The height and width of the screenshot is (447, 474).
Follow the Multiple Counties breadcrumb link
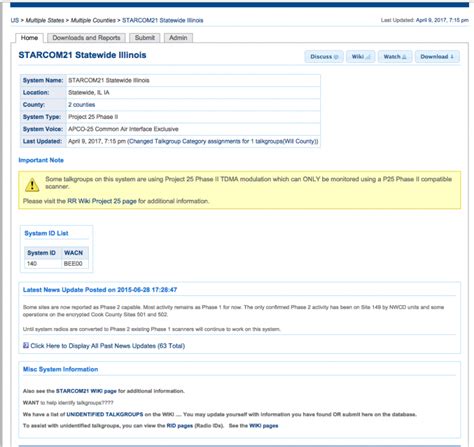click(x=93, y=20)
